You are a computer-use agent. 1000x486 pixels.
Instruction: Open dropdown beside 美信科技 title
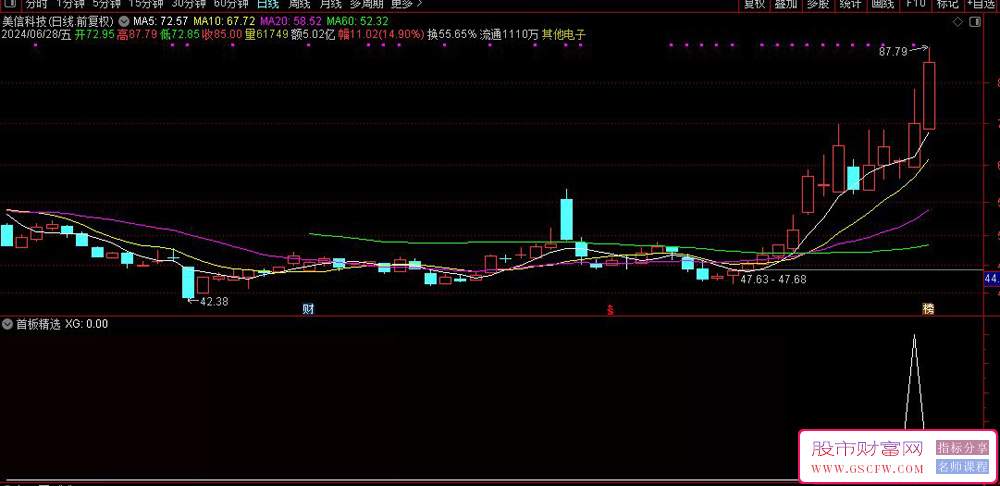[122, 22]
